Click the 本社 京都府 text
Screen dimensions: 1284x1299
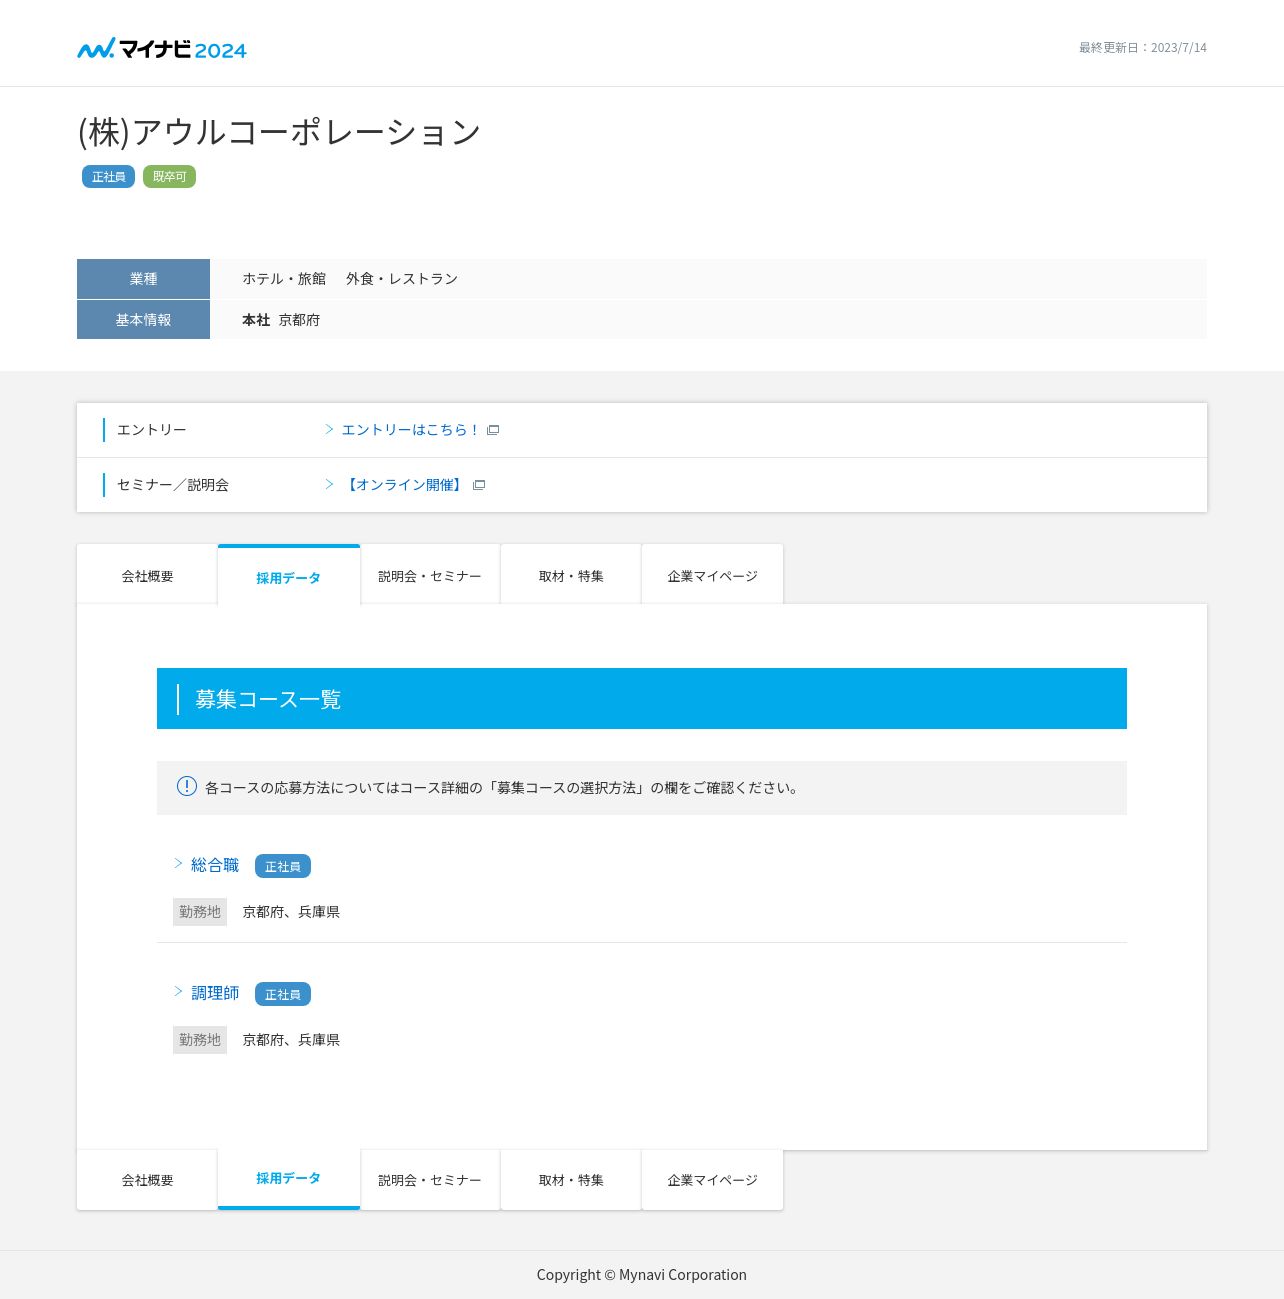tap(281, 320)
